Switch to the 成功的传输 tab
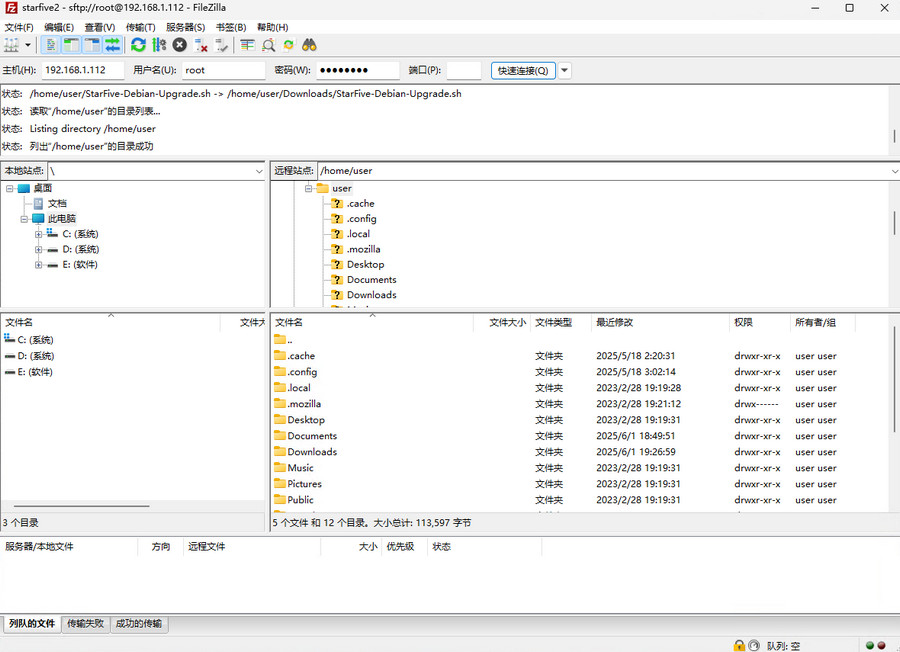Image resolution: width=900 pixels, height=652 pixels. tap(138, 624)
